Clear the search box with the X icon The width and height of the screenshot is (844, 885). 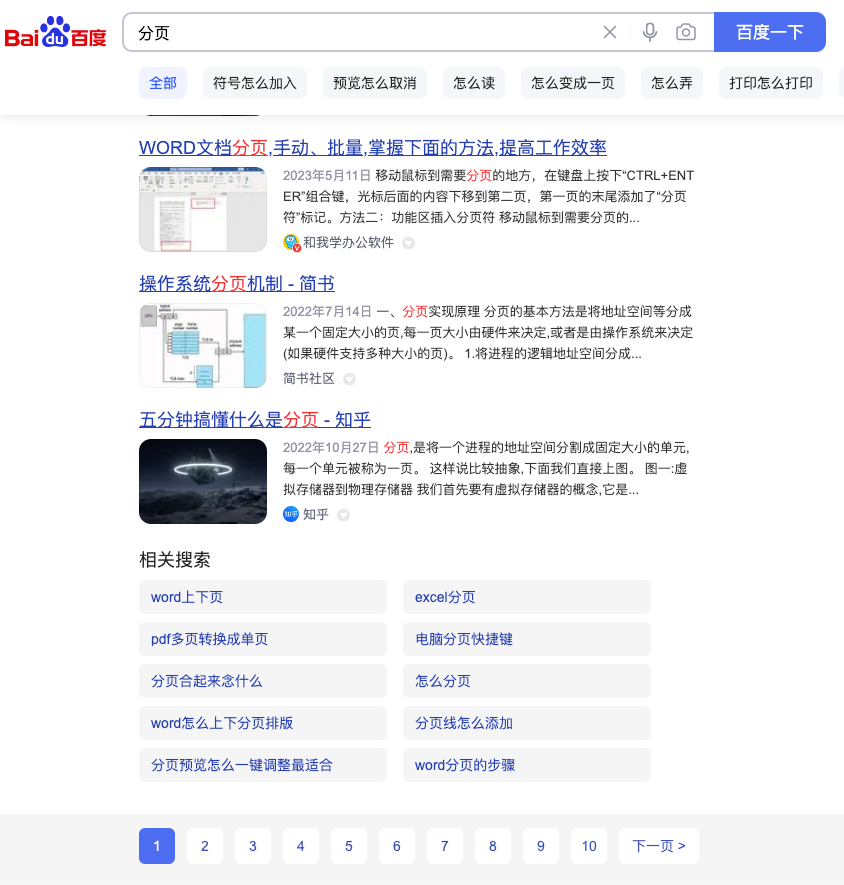[610, 32]
